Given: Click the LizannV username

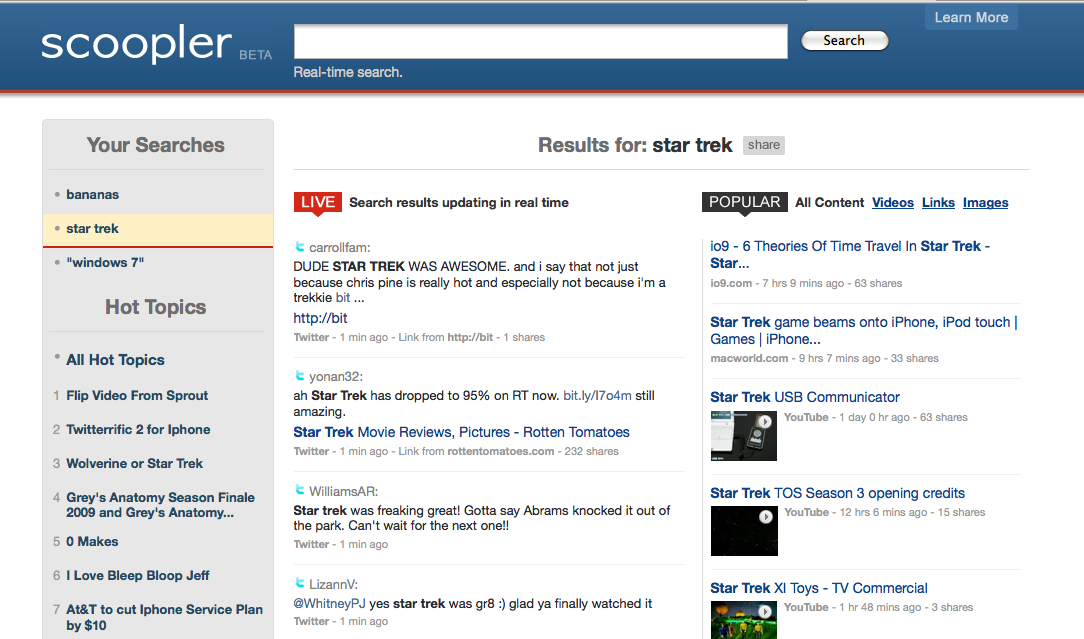Looking at the screenshot, I should [333, 584].
